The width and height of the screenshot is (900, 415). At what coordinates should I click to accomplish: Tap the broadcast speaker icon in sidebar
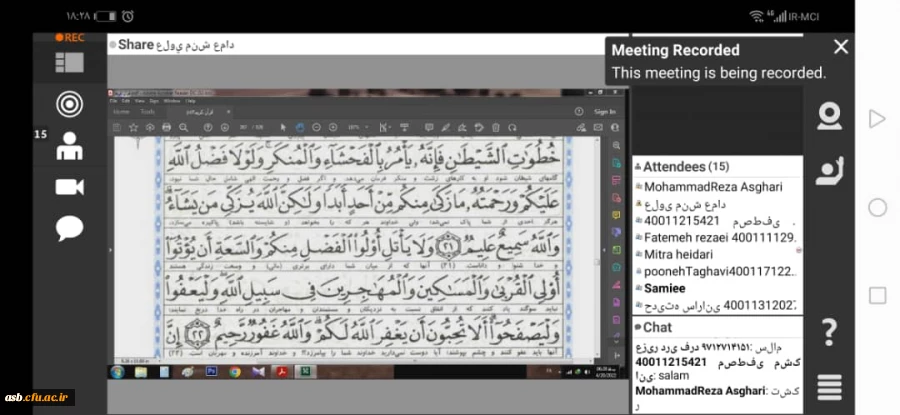click(69, 103)
